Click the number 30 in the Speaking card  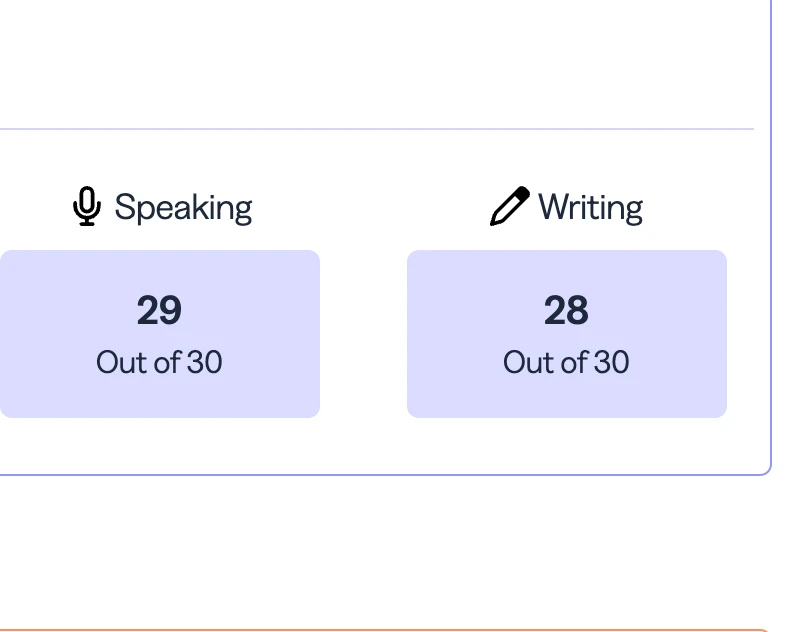[204, 362]
